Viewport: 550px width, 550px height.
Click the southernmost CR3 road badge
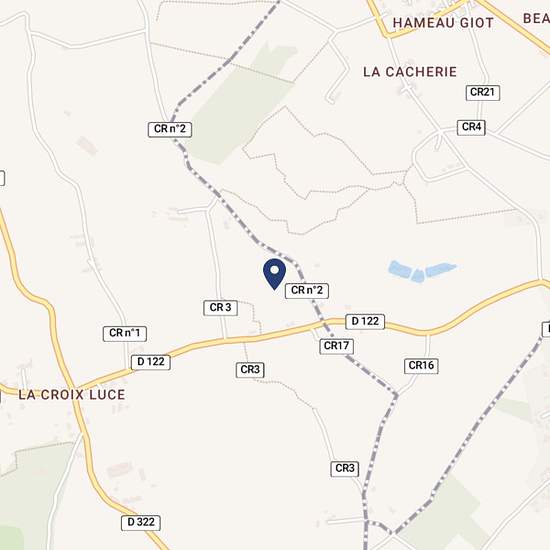click(x=345, y=469)
